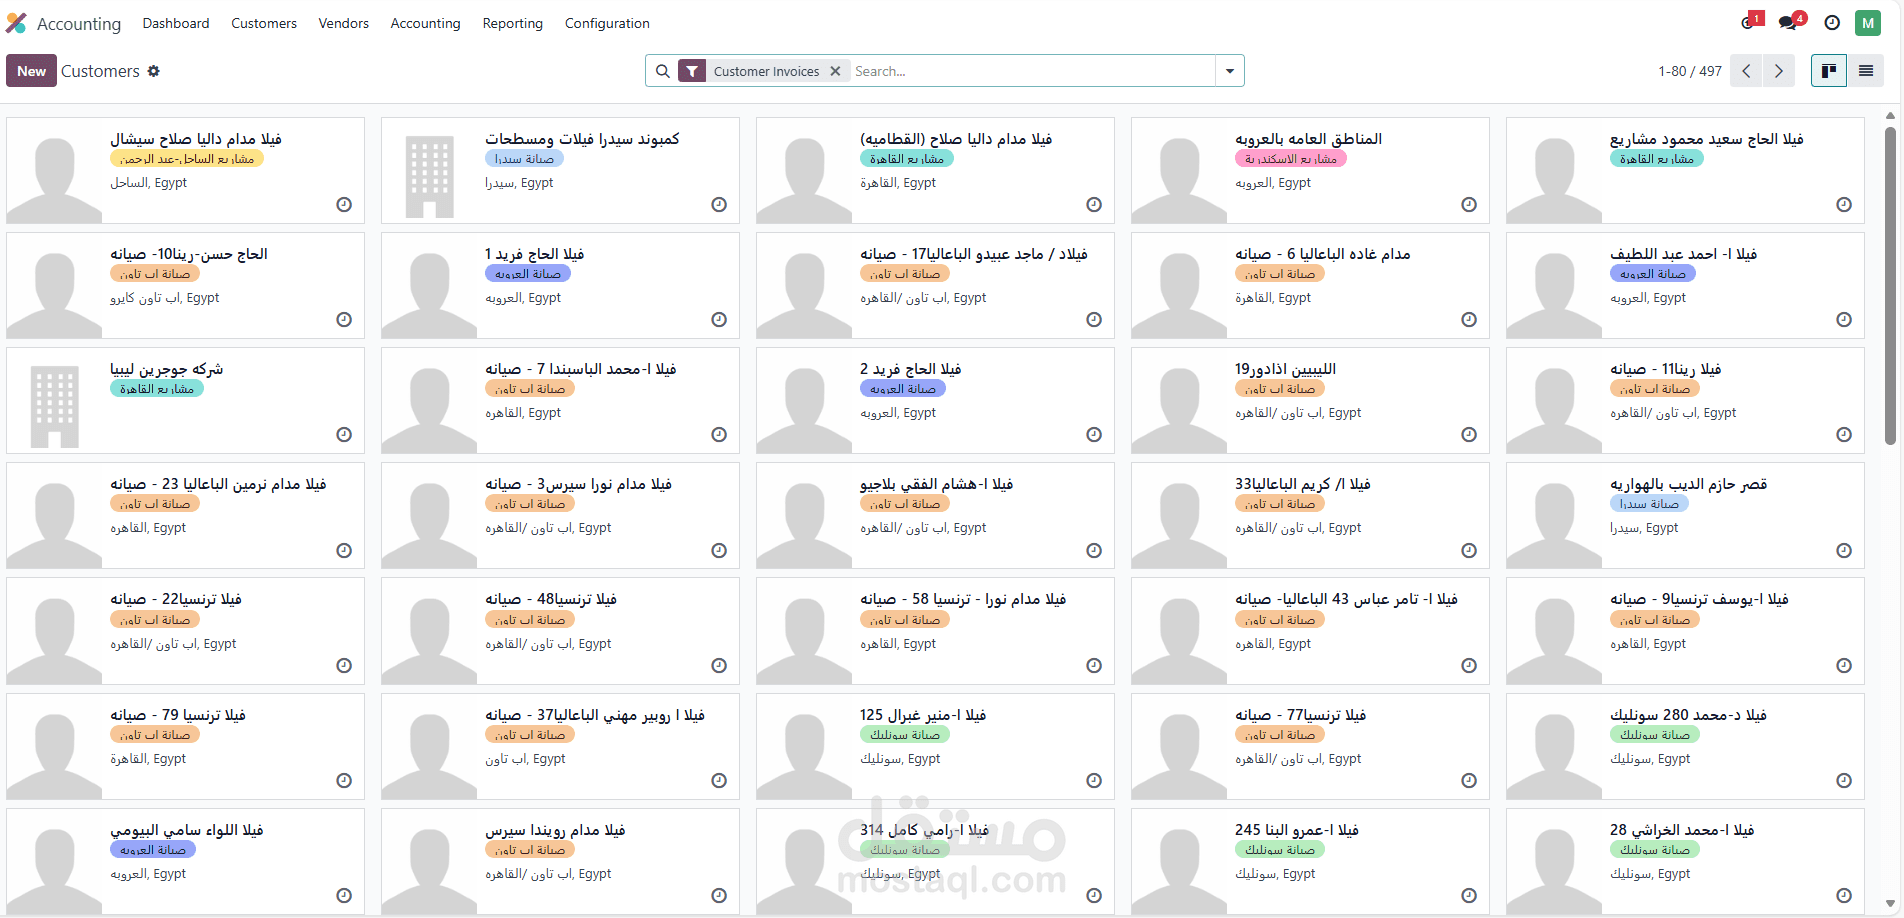Go to next page of customers
The width and height of the screenshot is (1904, 918).
click(x=1778, y=71)
